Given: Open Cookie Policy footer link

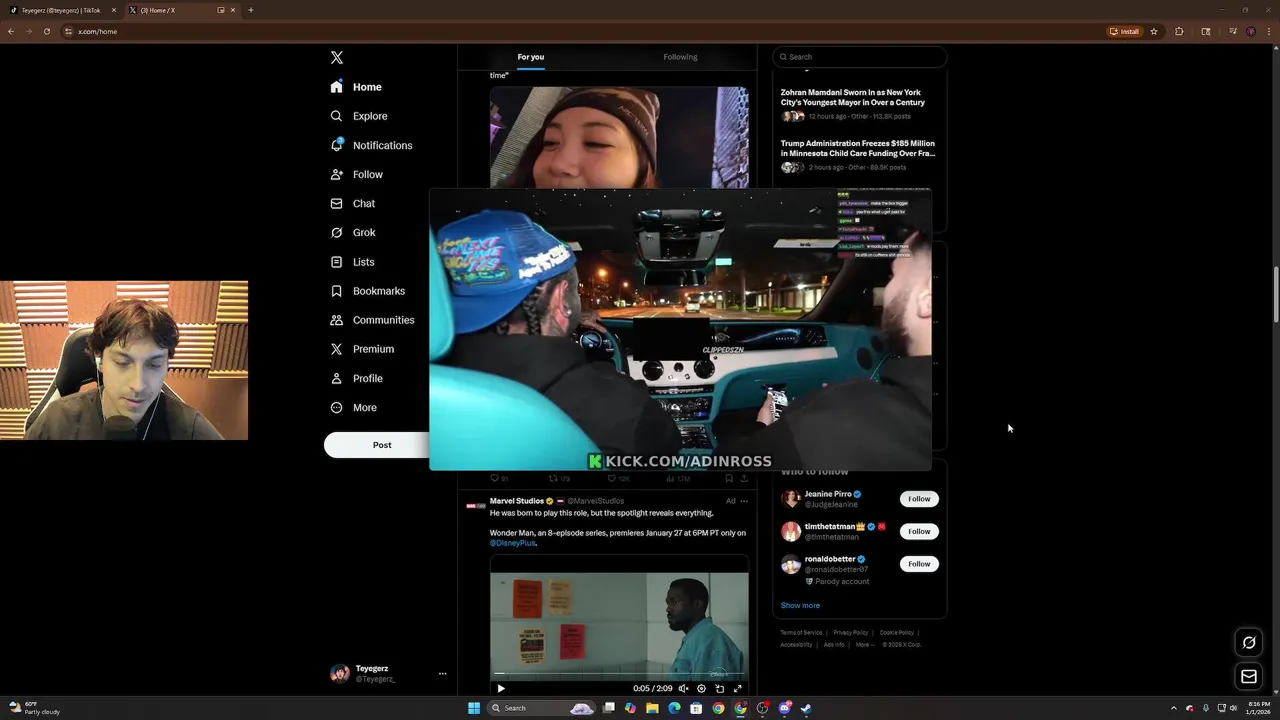Looking at the screenshot, I should 897,633.
